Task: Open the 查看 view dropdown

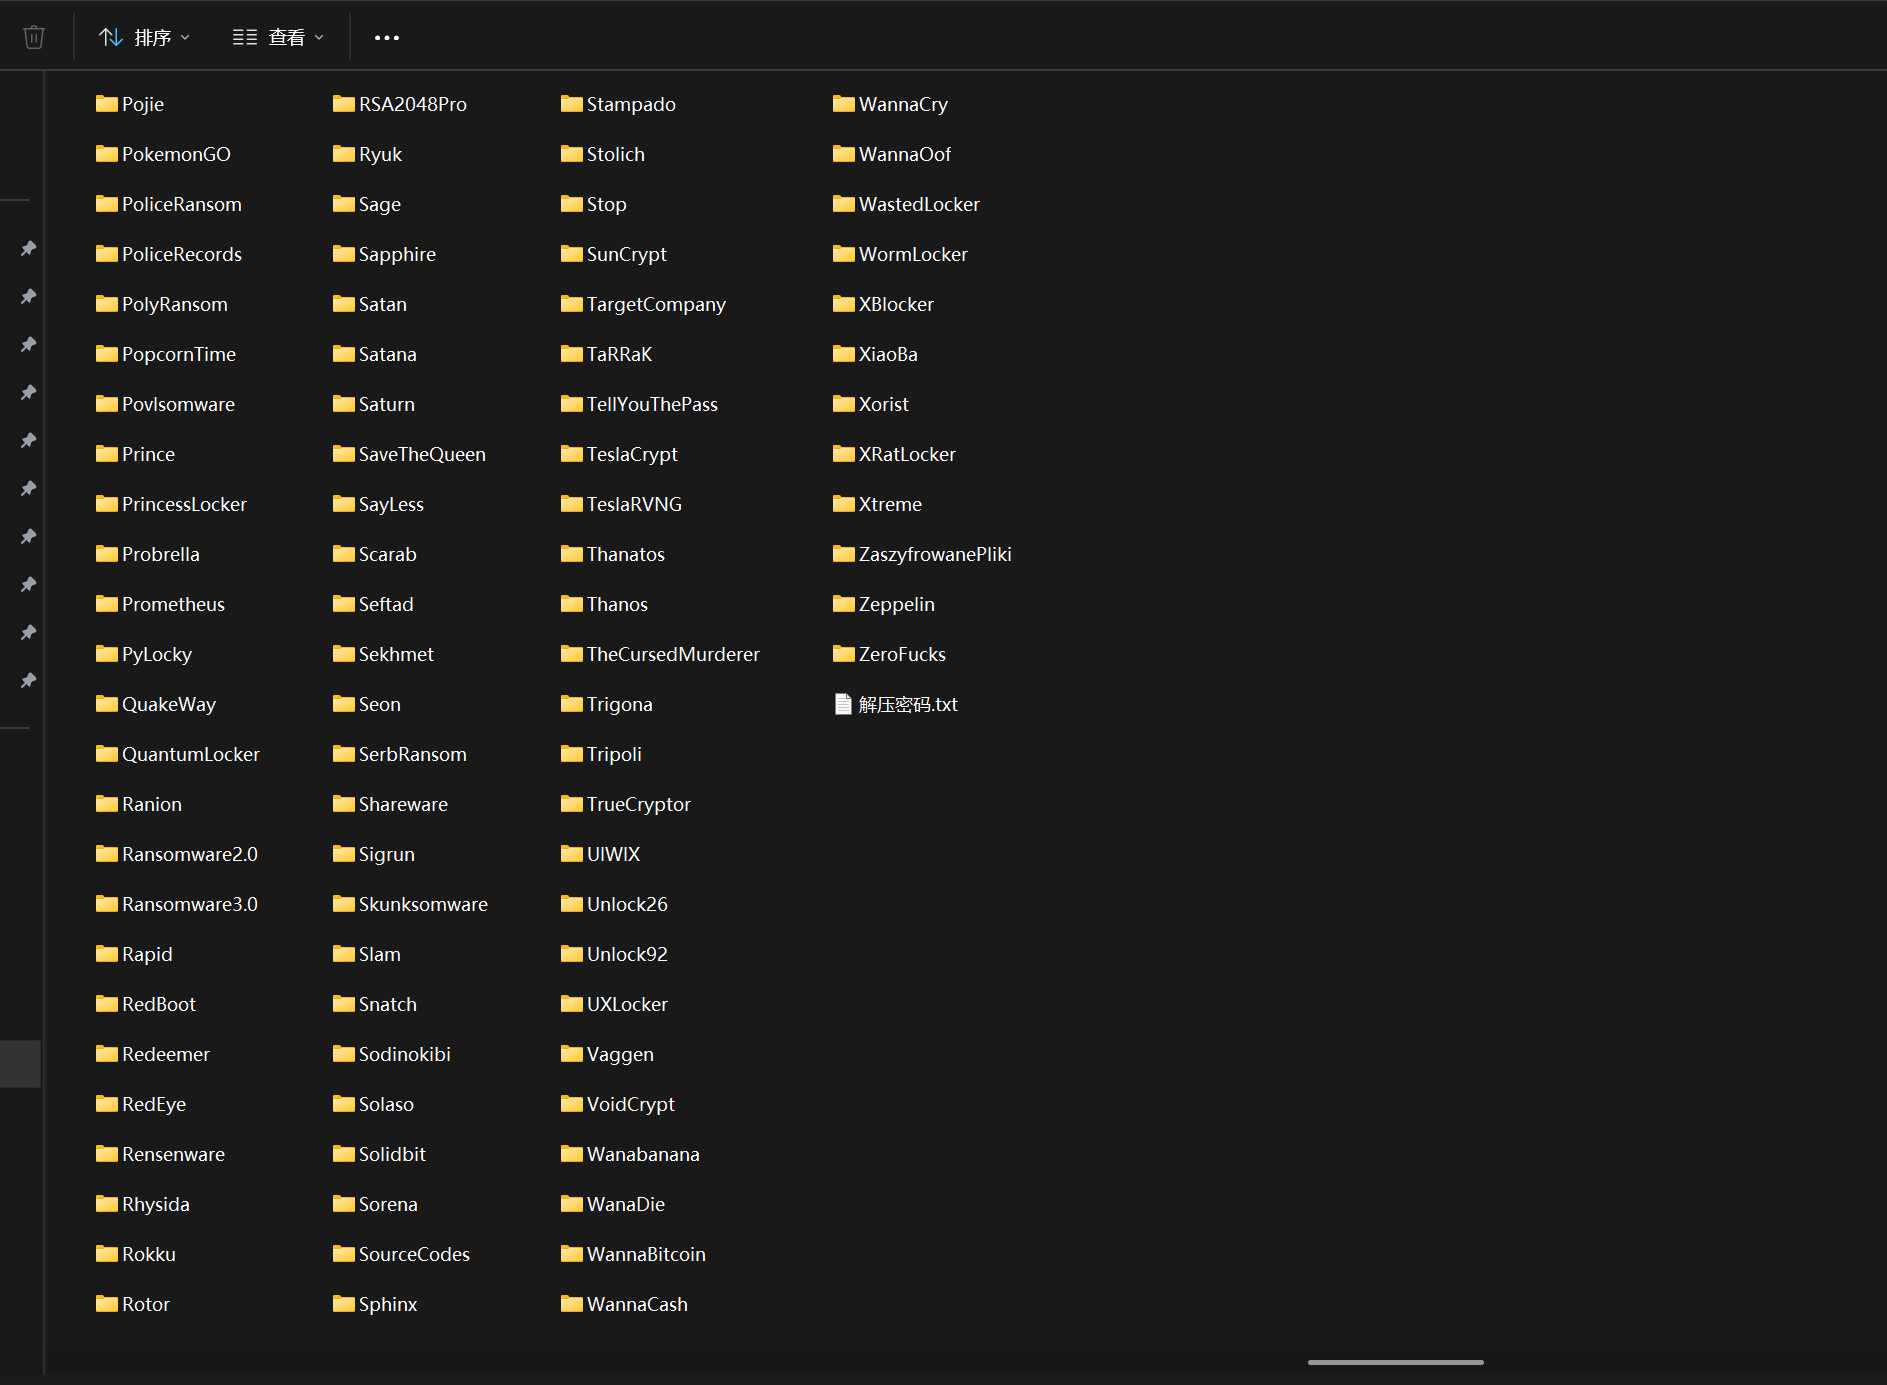Action: pos(278,37)
